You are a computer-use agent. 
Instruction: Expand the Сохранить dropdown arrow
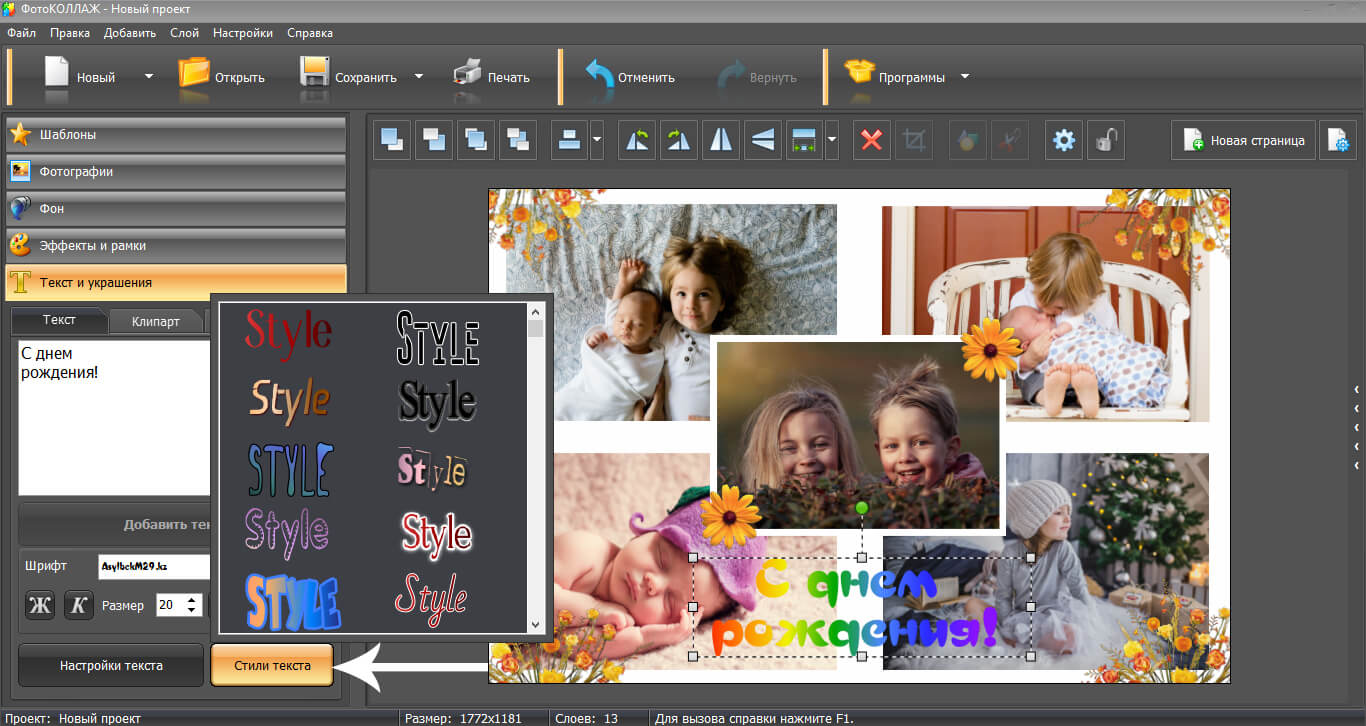coord(419,76)
